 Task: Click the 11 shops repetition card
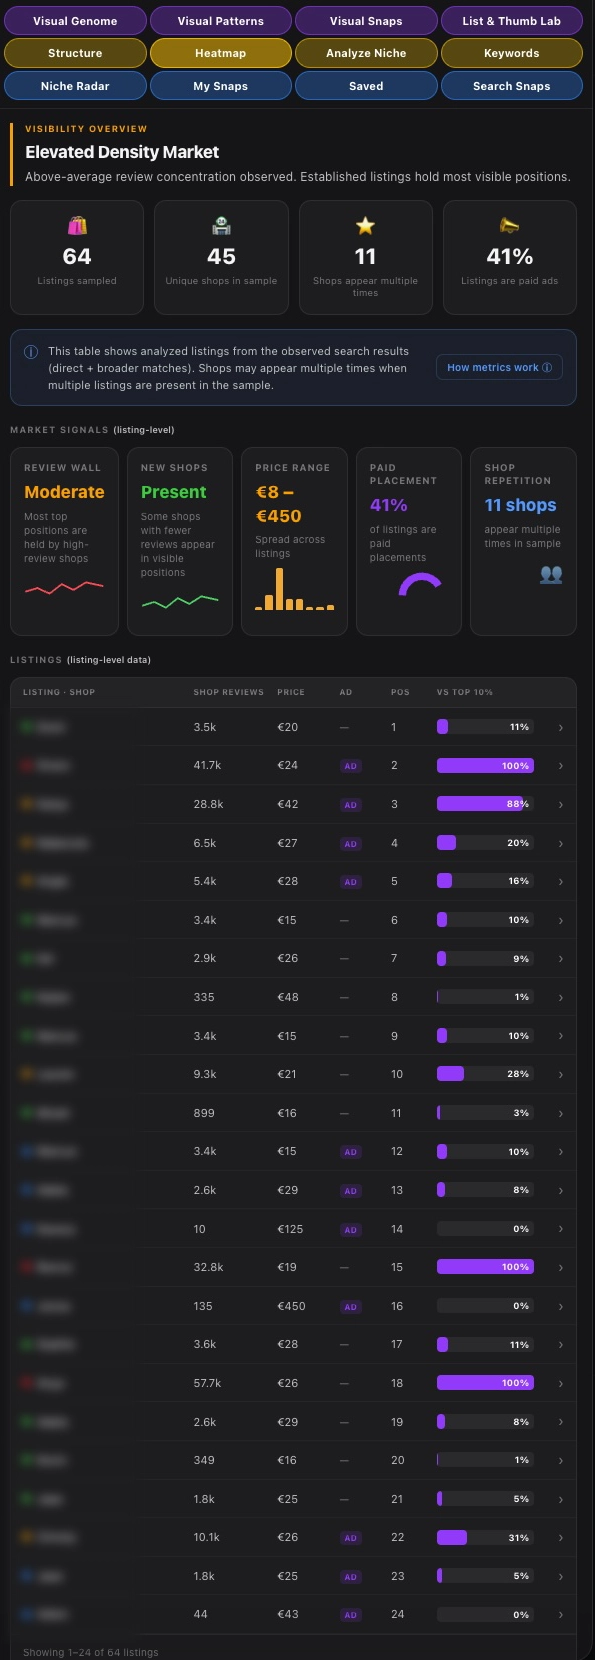[x=523, y=541]
